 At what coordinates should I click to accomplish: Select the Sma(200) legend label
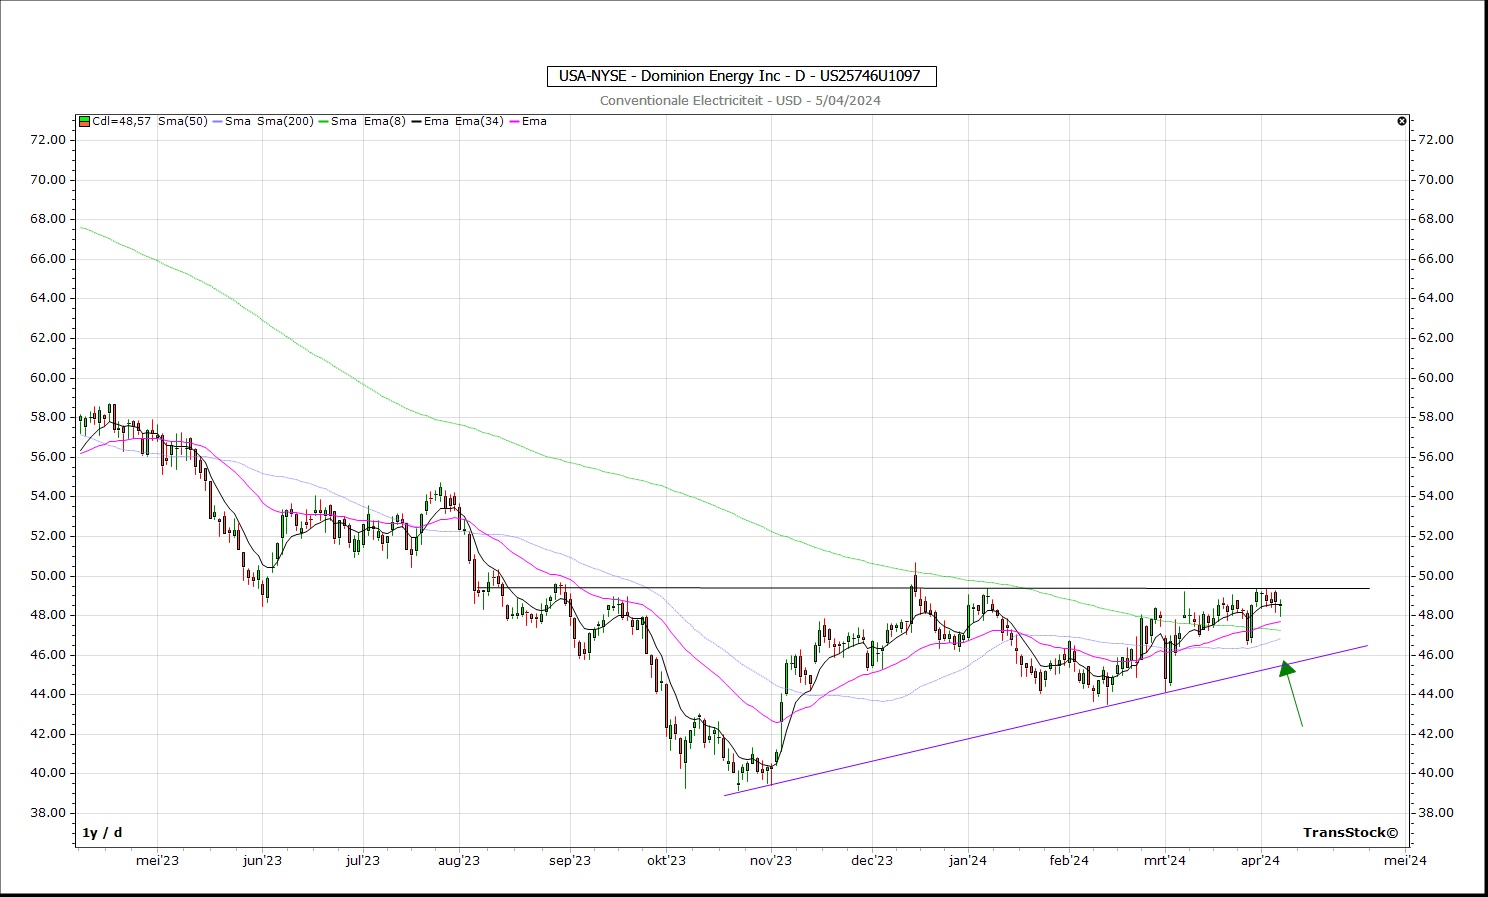pos(286,121)
